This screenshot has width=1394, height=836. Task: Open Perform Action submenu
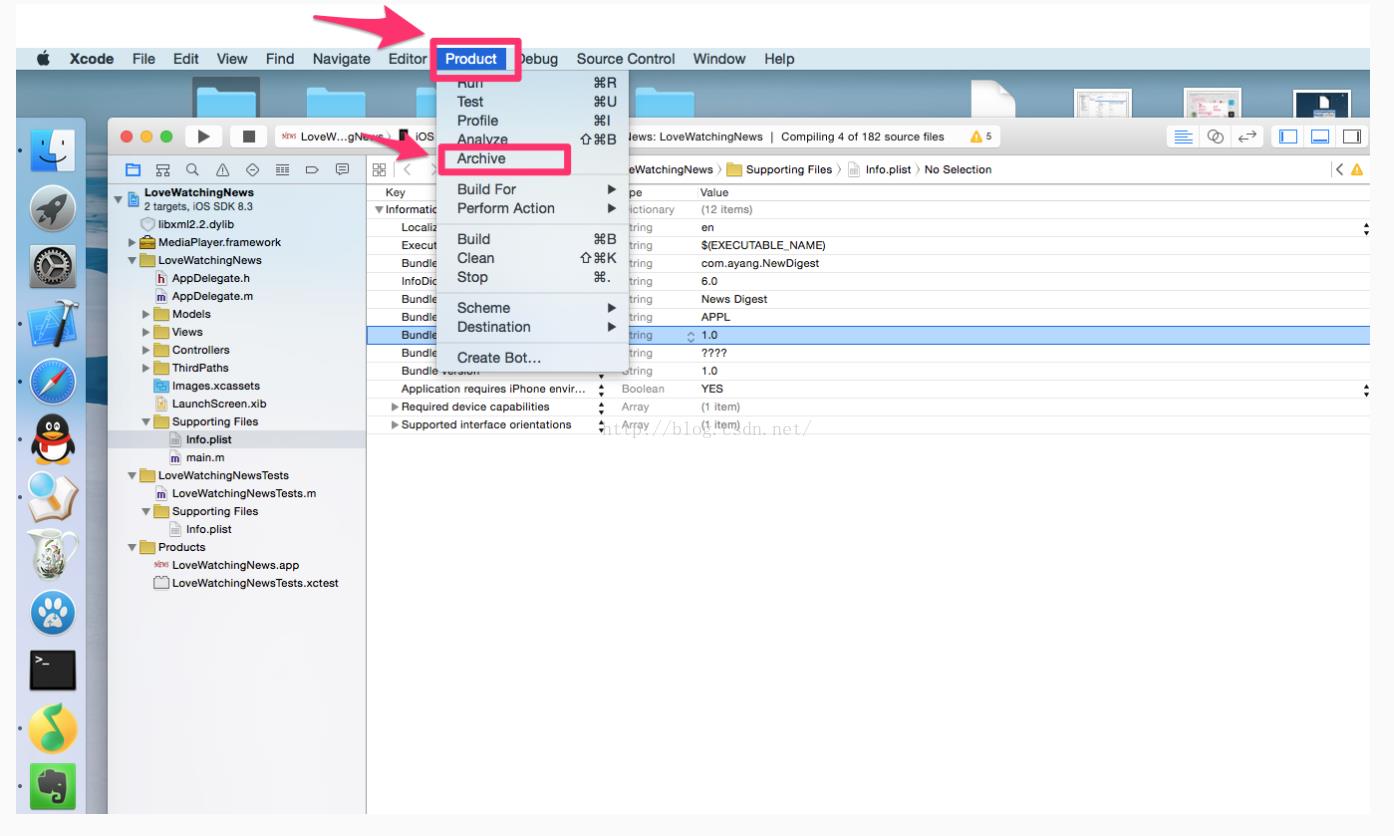[x=533, y=208]
